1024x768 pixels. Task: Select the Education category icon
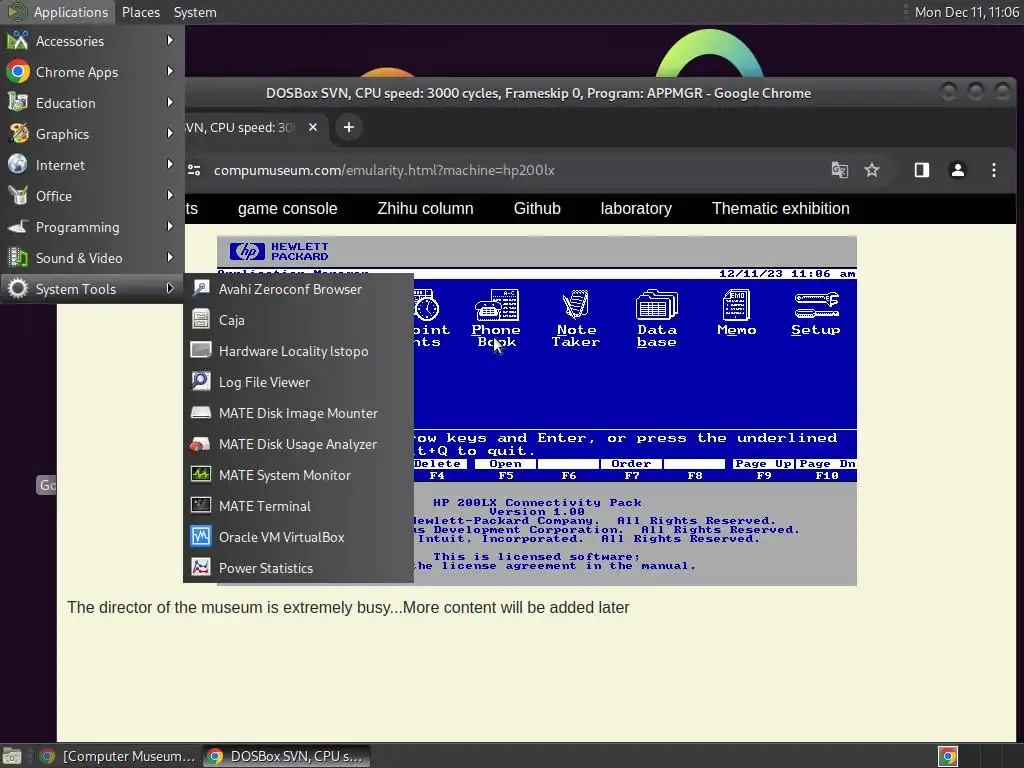[x=18, y=103]
